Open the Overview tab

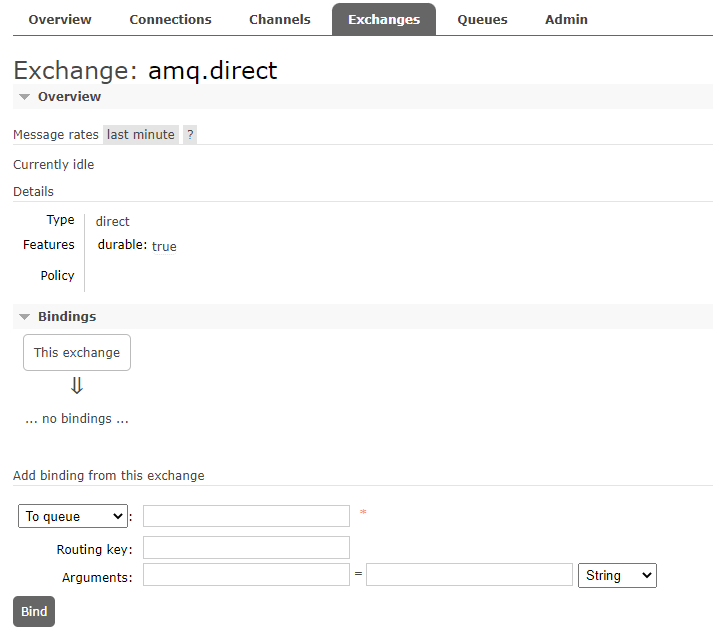pos(60,20)
